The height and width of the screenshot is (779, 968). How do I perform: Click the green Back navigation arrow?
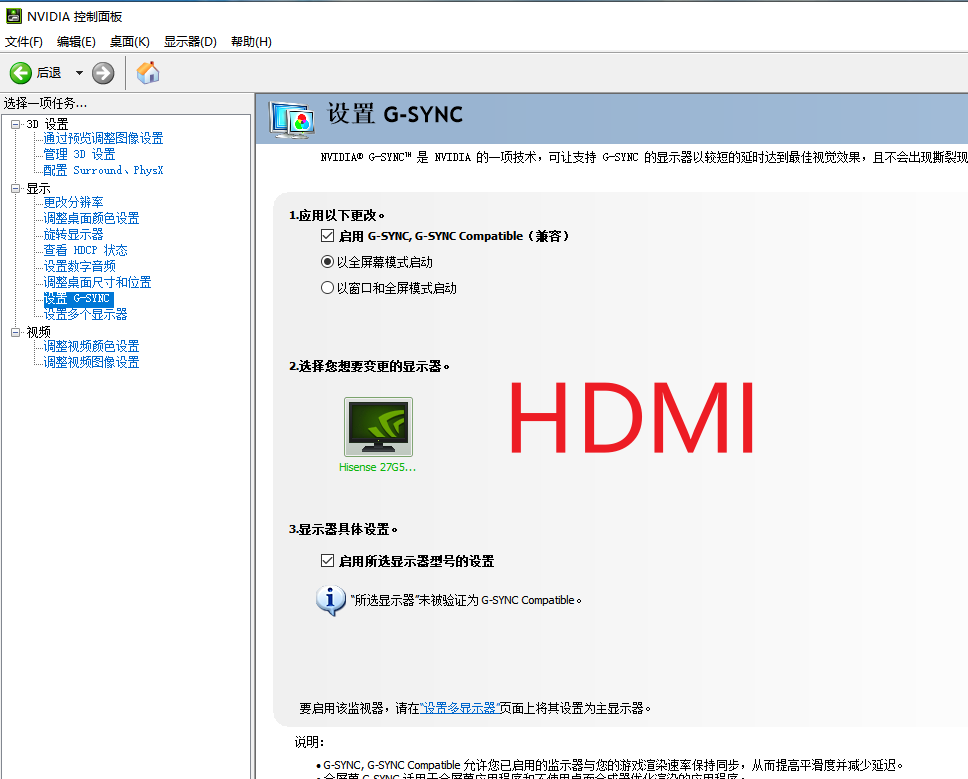click(x=20, y=72)
